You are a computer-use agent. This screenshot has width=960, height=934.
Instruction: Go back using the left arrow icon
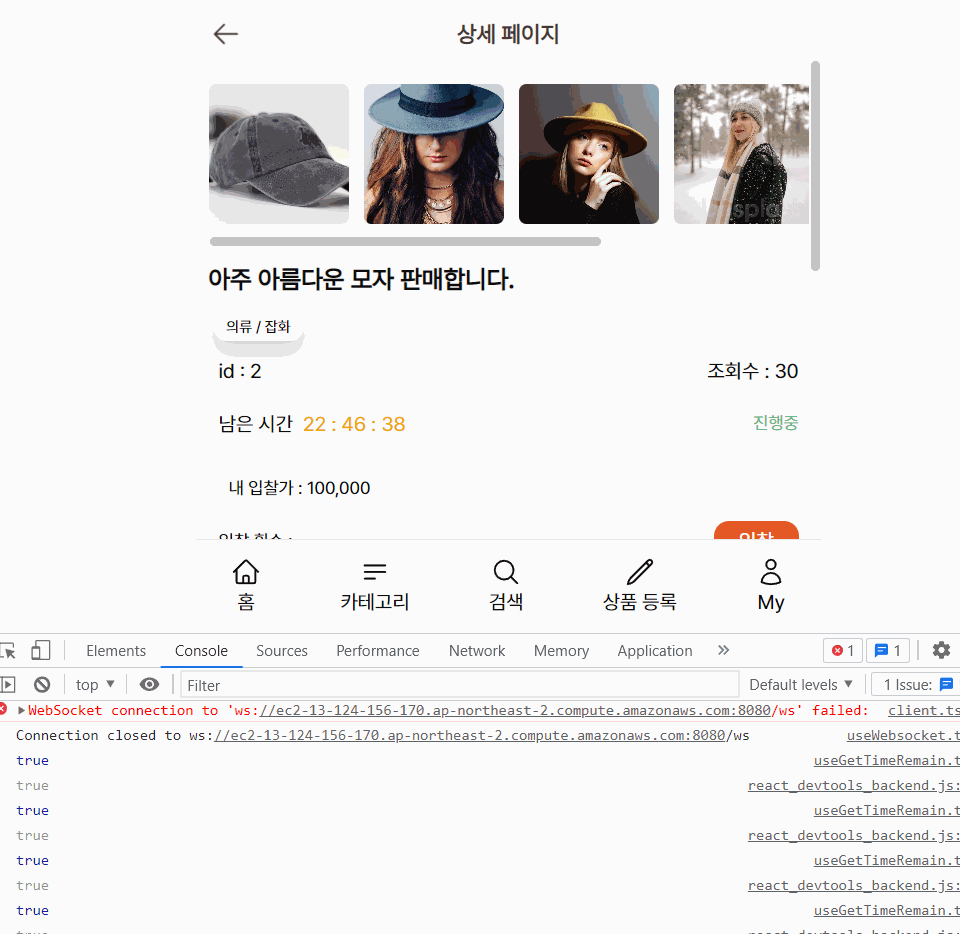(x=225, y=34)
